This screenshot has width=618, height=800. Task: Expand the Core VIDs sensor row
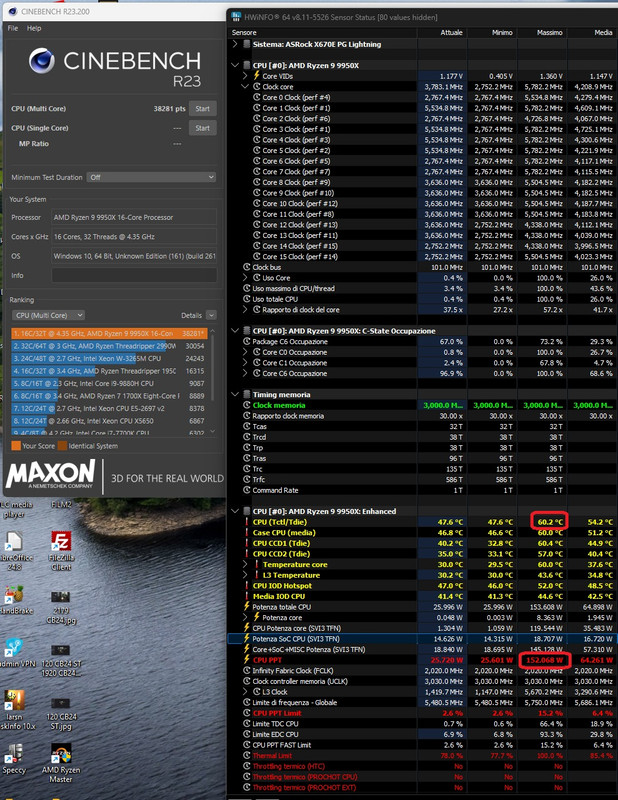[245, 76]
